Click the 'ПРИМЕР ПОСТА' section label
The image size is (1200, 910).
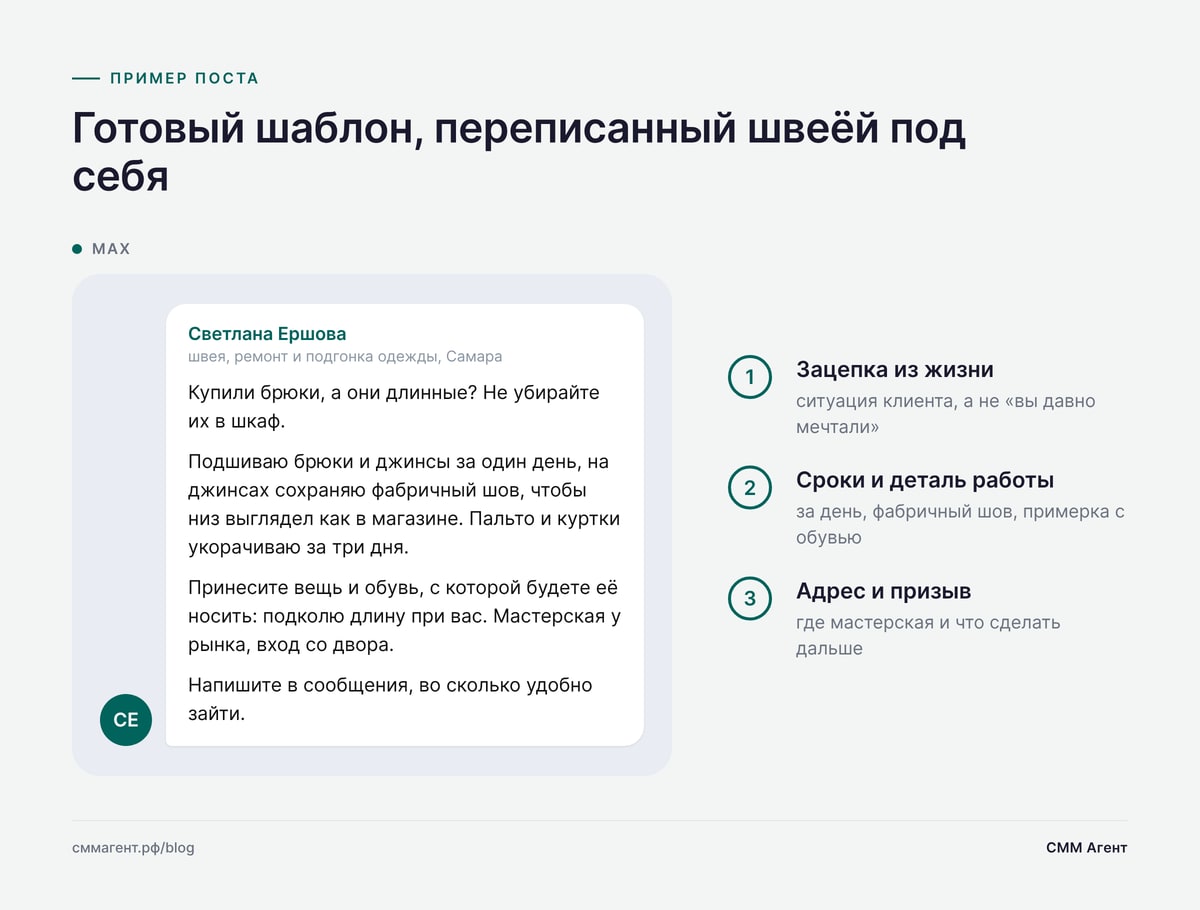(184, 78)
